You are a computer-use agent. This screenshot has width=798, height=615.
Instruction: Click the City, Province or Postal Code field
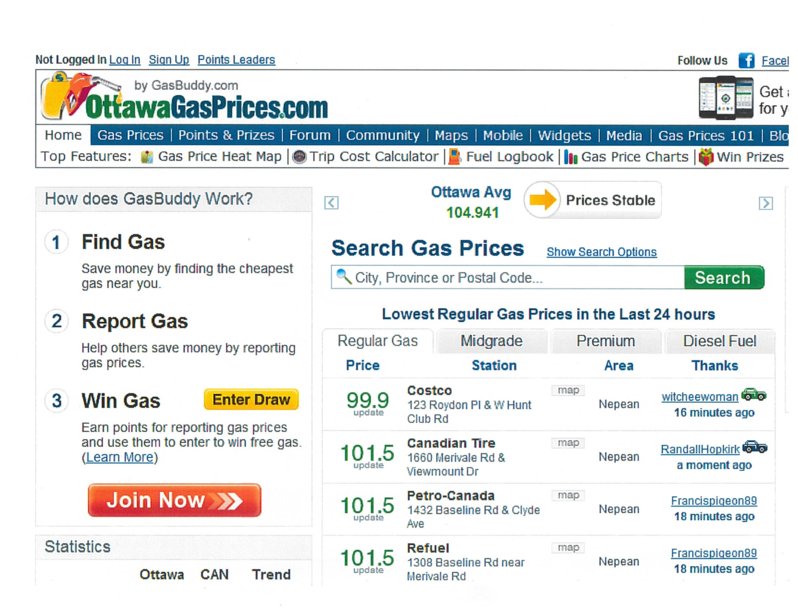(x=510, y=278)
